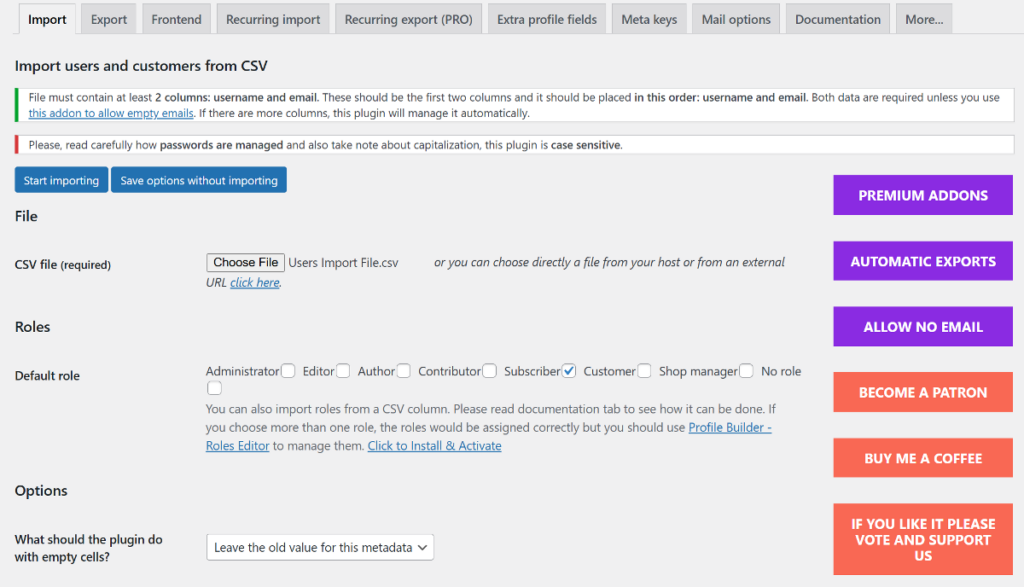Switch to the Frontend tab
This screenshot has width=1024, height=587.
point(176,18)
